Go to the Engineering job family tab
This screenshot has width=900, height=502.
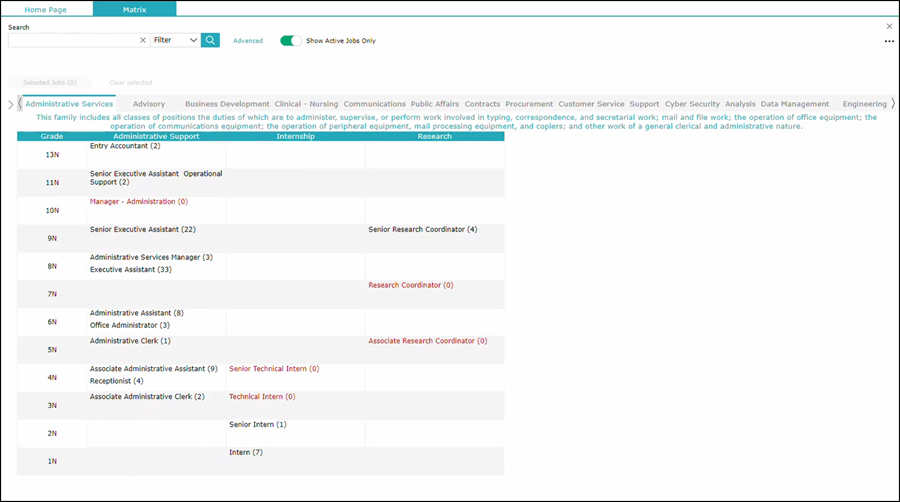point(864,104)
